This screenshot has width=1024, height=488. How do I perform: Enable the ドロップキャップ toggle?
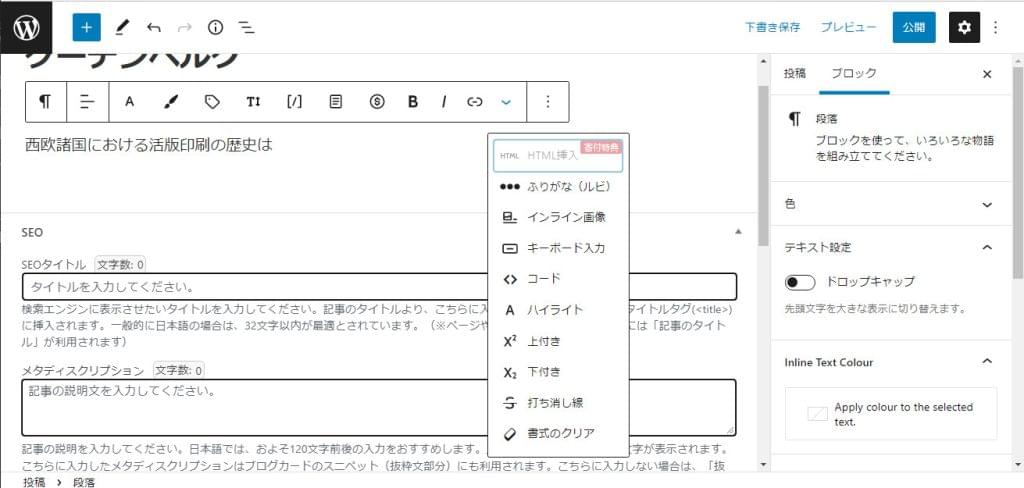[801, 282]
